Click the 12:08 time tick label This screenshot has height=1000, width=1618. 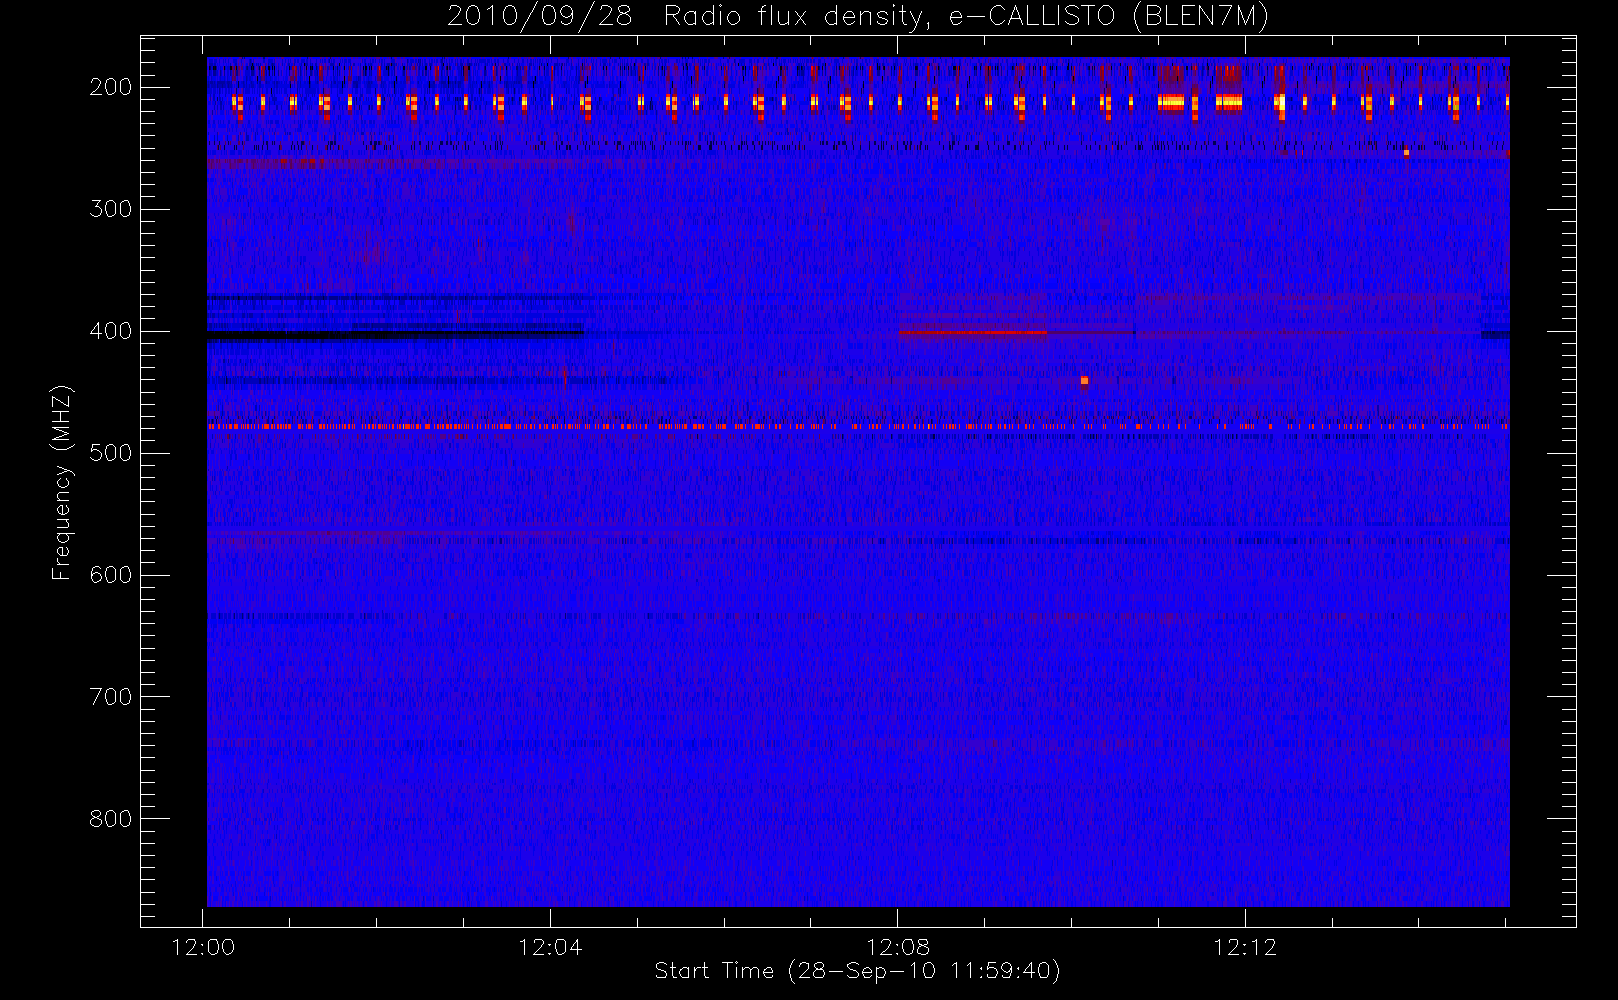point(898,947)
